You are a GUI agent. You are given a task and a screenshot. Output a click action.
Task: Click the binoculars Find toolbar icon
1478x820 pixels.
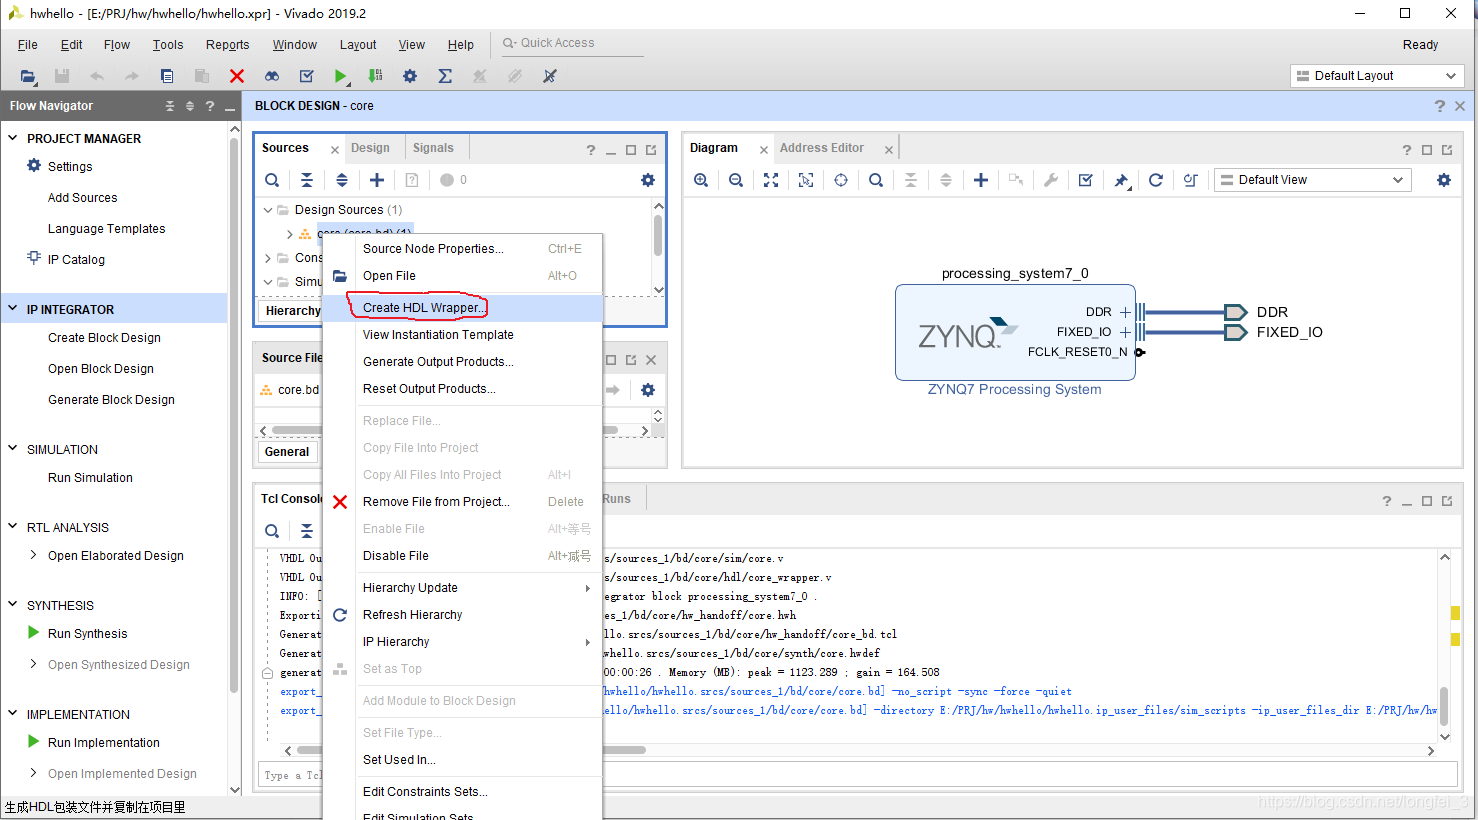(272, 76)
